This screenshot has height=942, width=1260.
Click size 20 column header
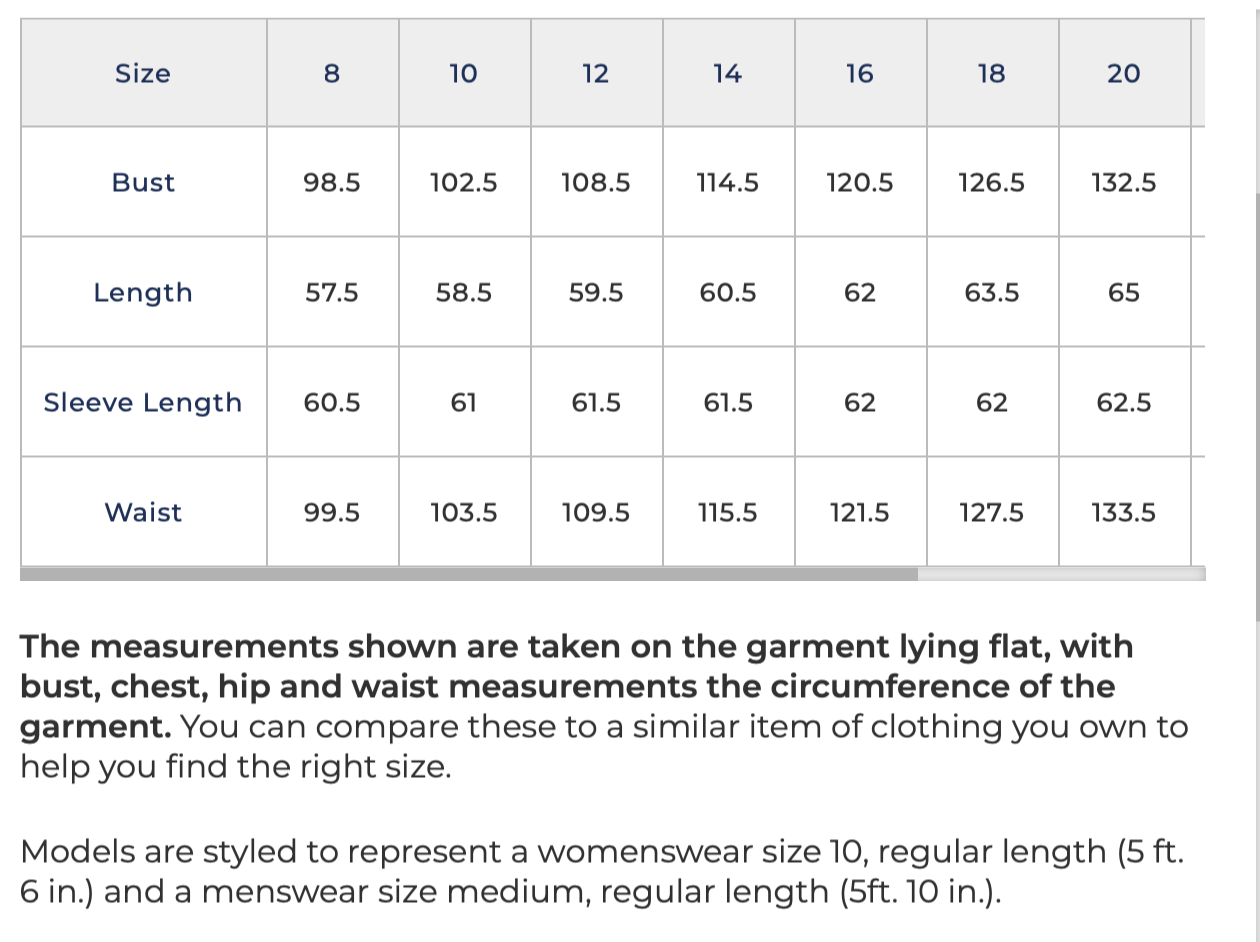[1124, 73]
